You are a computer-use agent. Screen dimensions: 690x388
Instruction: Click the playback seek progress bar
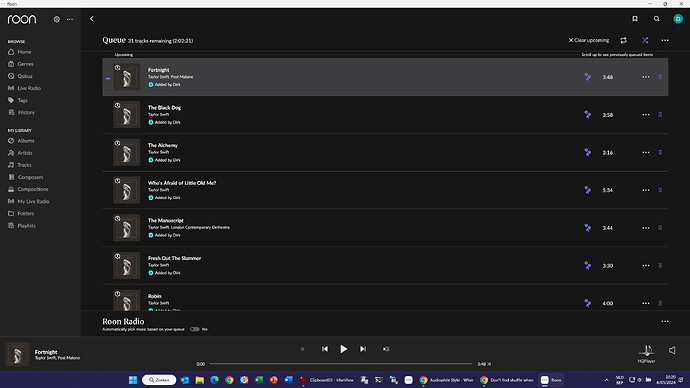point(341,364)
